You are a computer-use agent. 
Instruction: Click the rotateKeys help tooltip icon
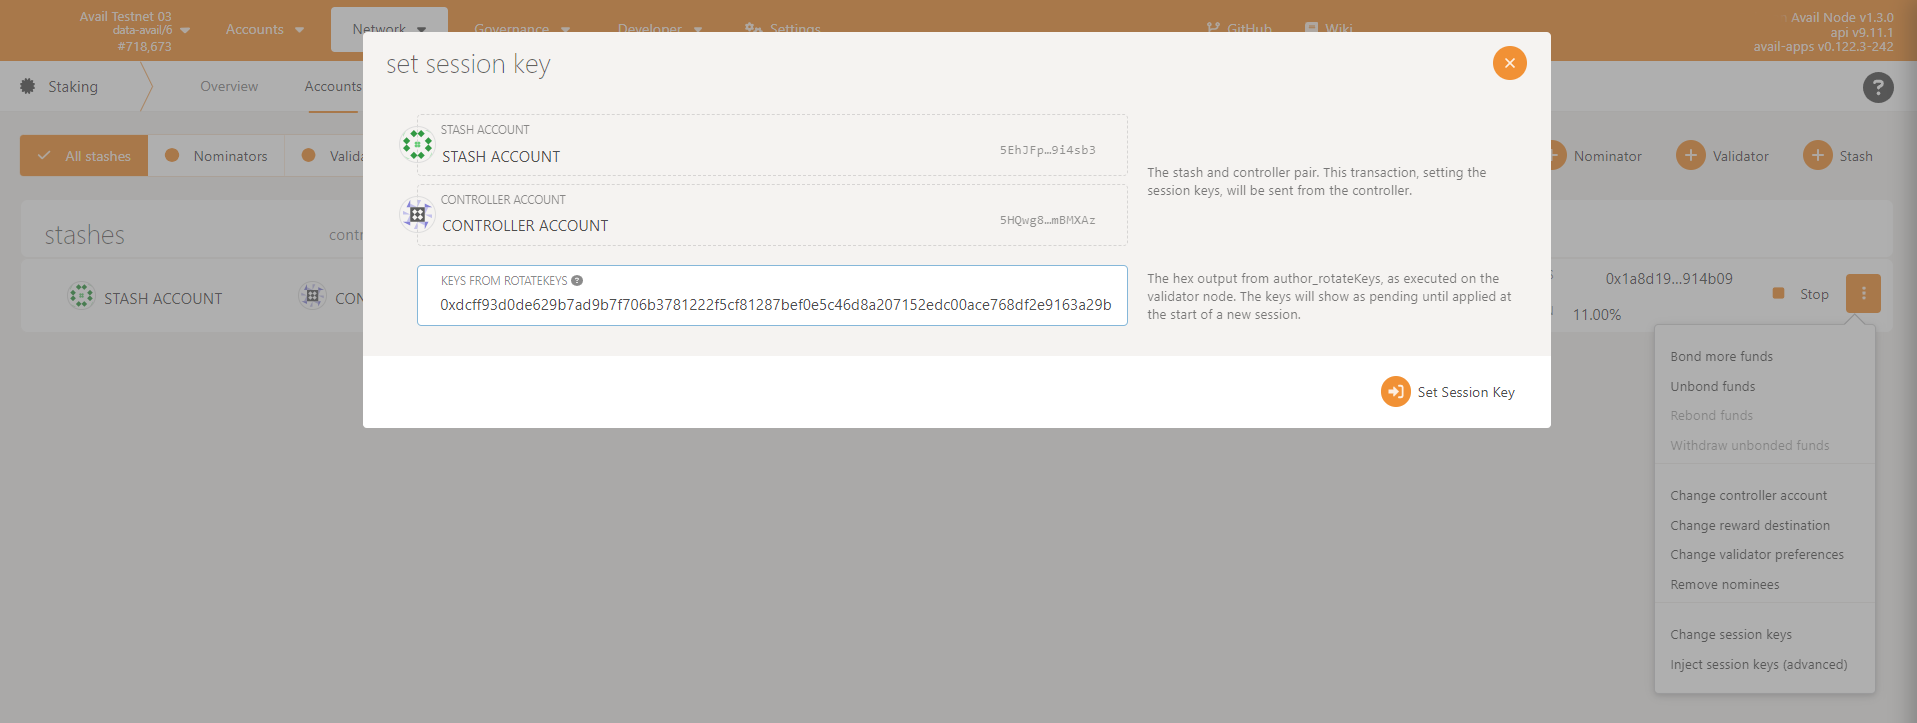[x=577, y=281]
